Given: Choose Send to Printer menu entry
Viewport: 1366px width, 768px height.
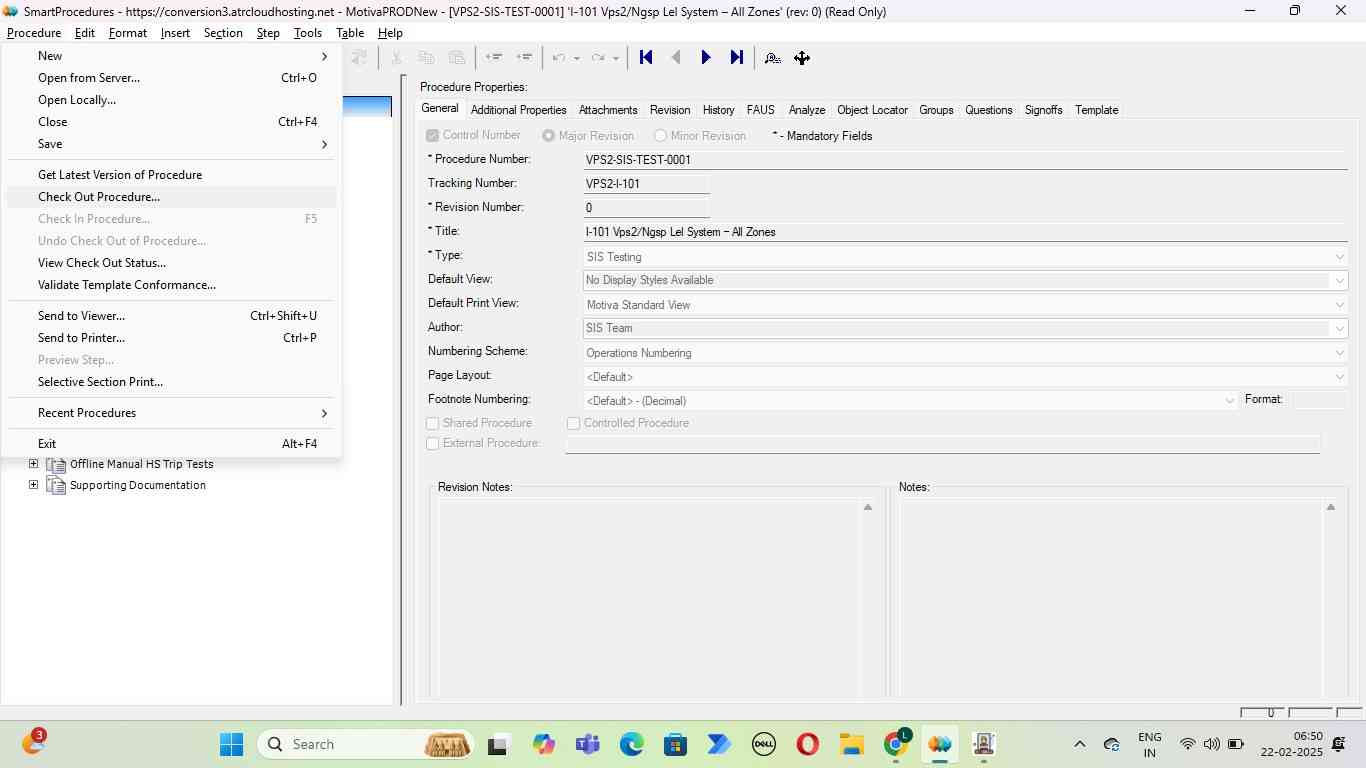Looking at the screenshot, I should [x=171, y=338].
